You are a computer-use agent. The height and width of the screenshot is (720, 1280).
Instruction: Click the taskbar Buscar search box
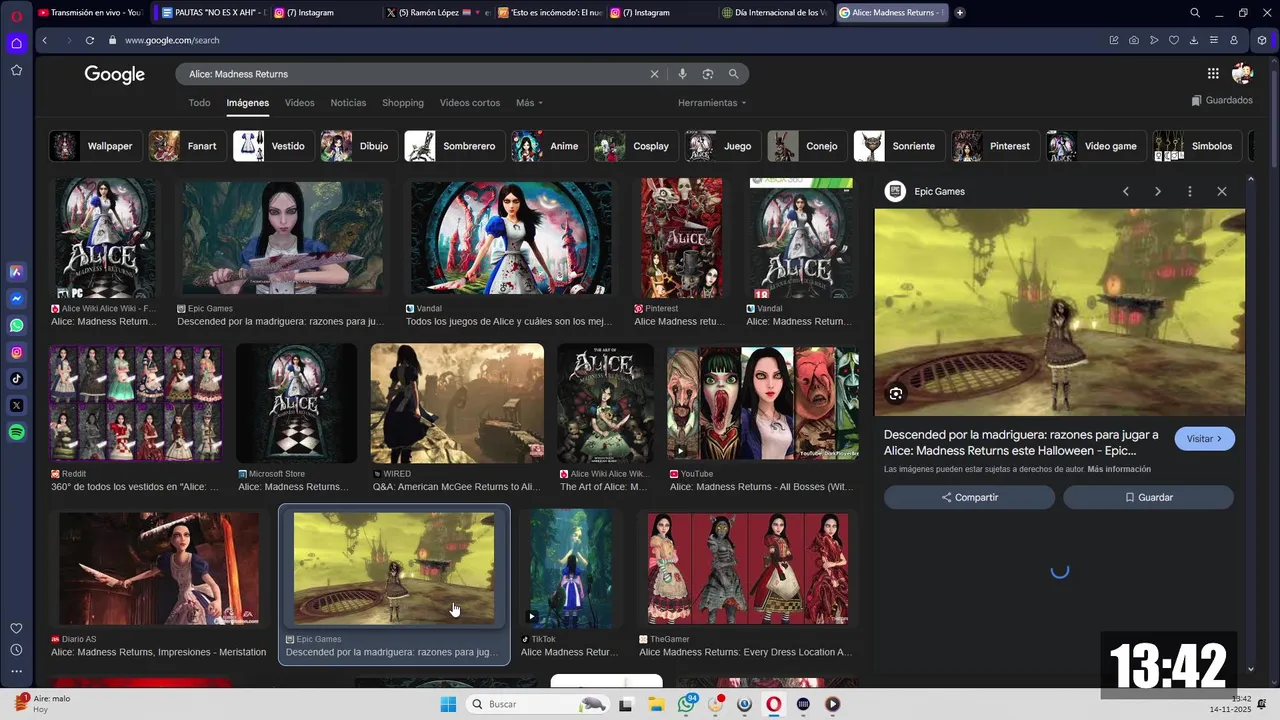tap(537, 704)
